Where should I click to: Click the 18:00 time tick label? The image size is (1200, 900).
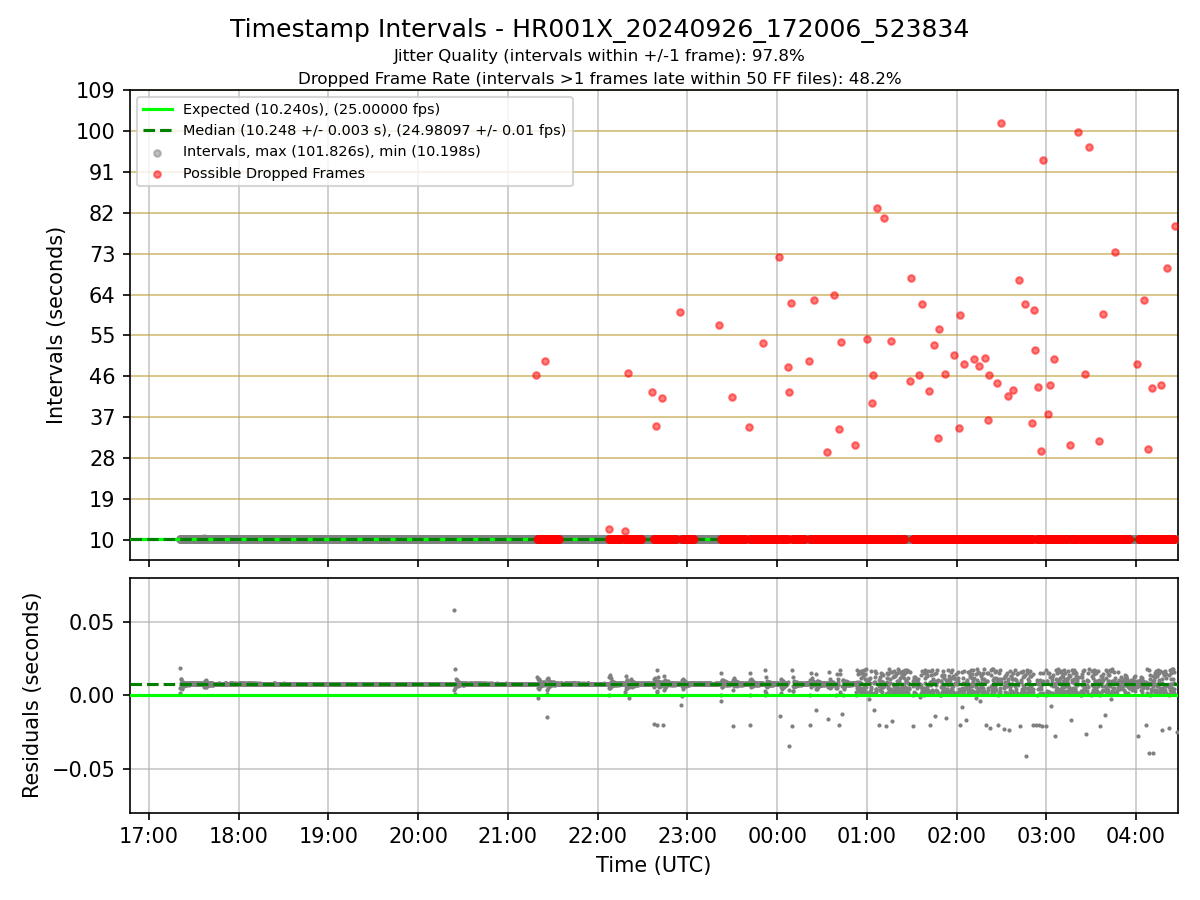point(239,834)
